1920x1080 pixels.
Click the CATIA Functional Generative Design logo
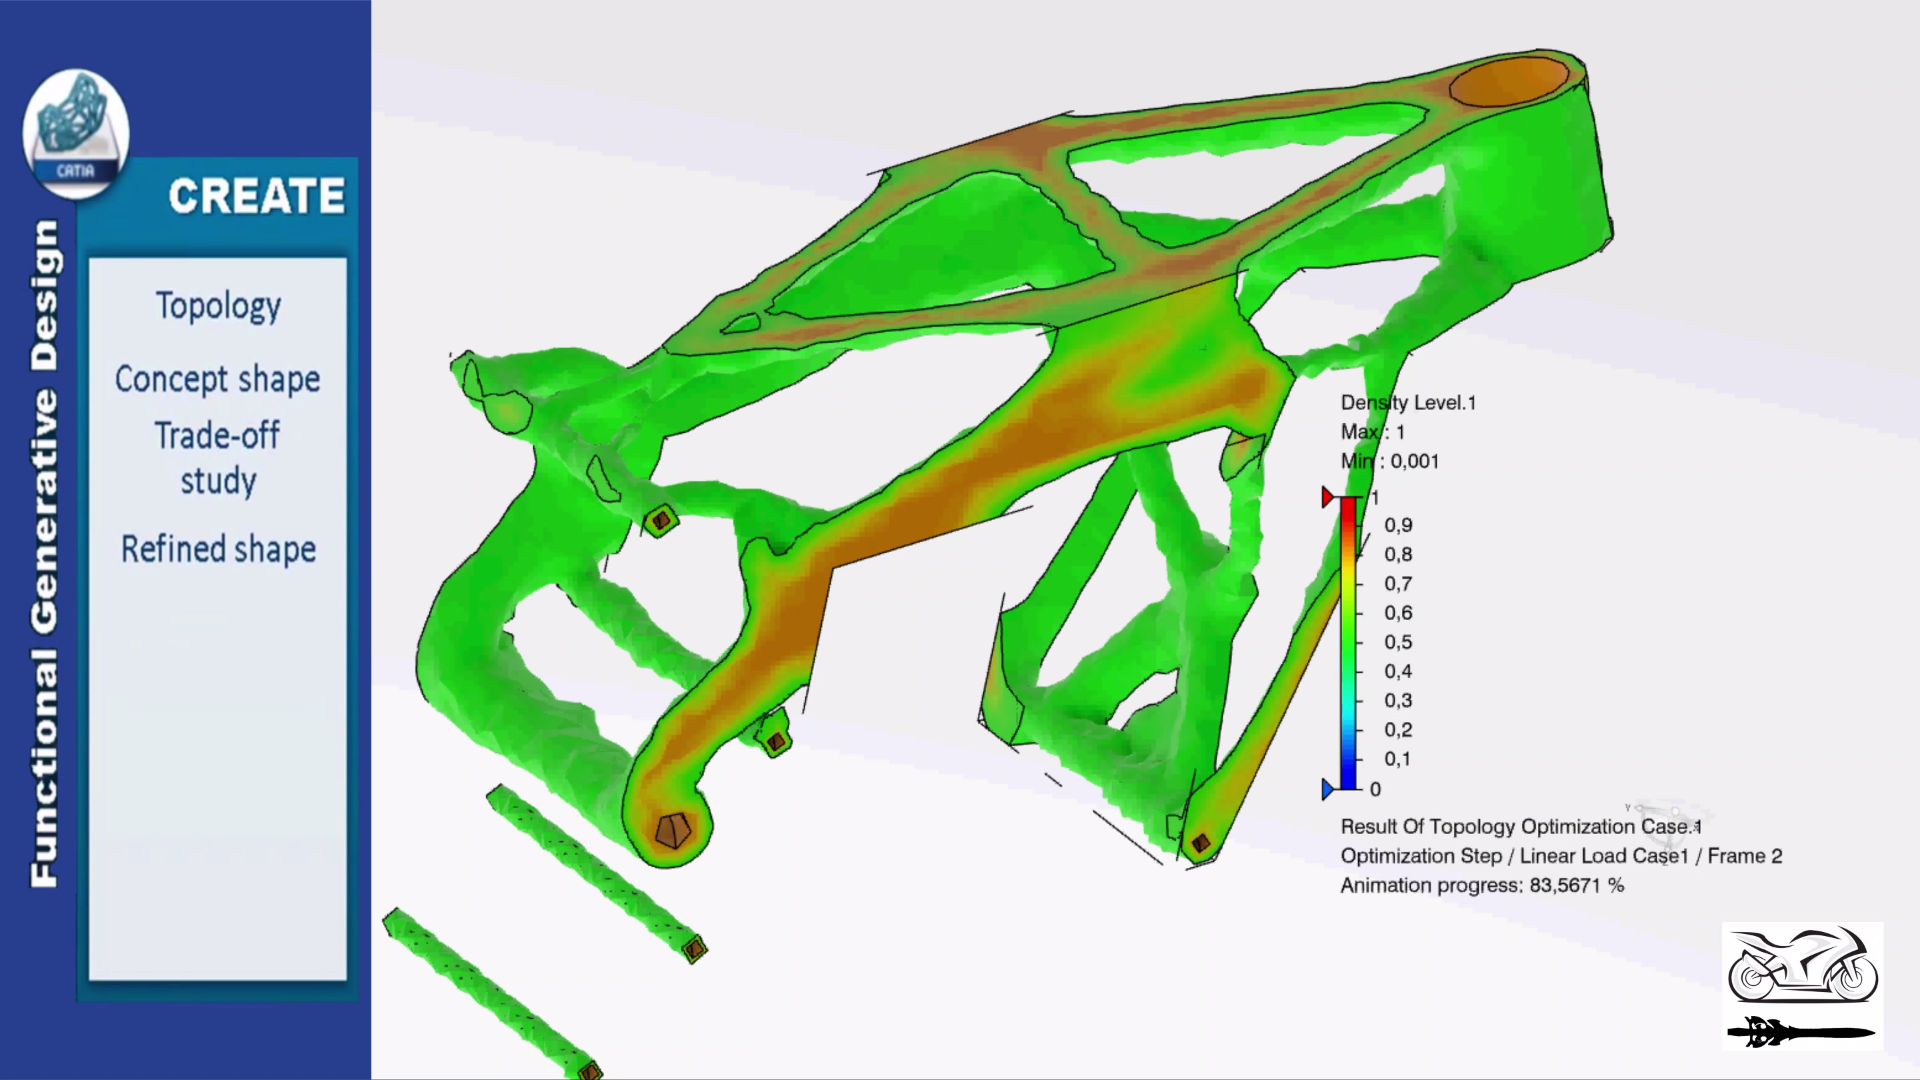pyautogui.click(x=76, y=132)
